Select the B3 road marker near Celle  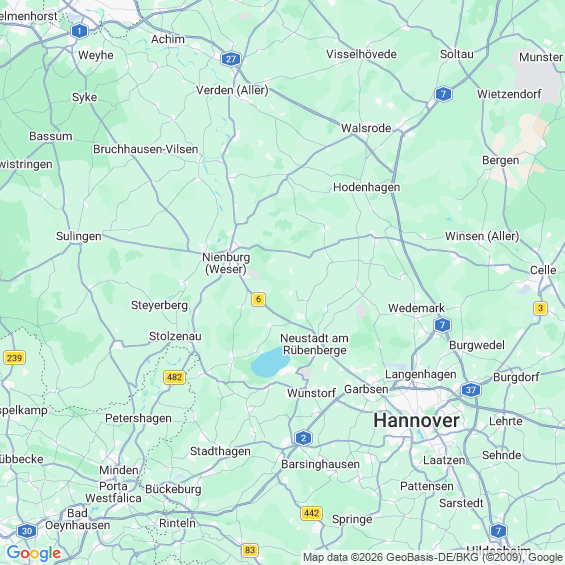540,308
